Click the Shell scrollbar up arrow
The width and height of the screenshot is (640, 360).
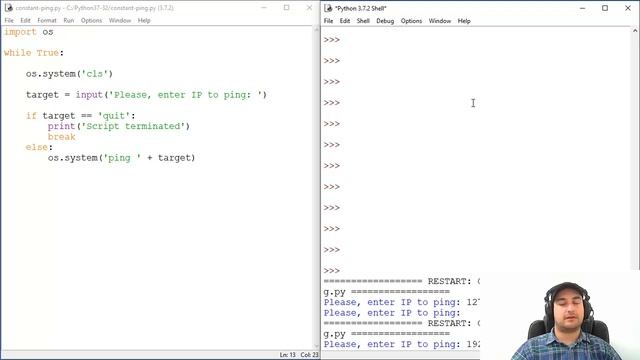(635, 31)
